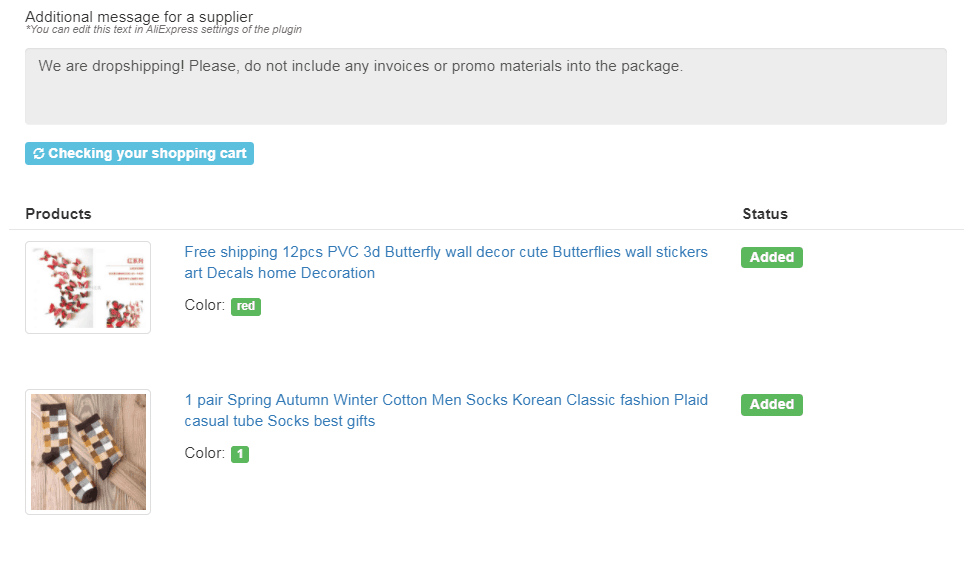Click 'casual tube Socks best gifts' title text
This screenshot has width=978, height=562.
click(279, 421)
